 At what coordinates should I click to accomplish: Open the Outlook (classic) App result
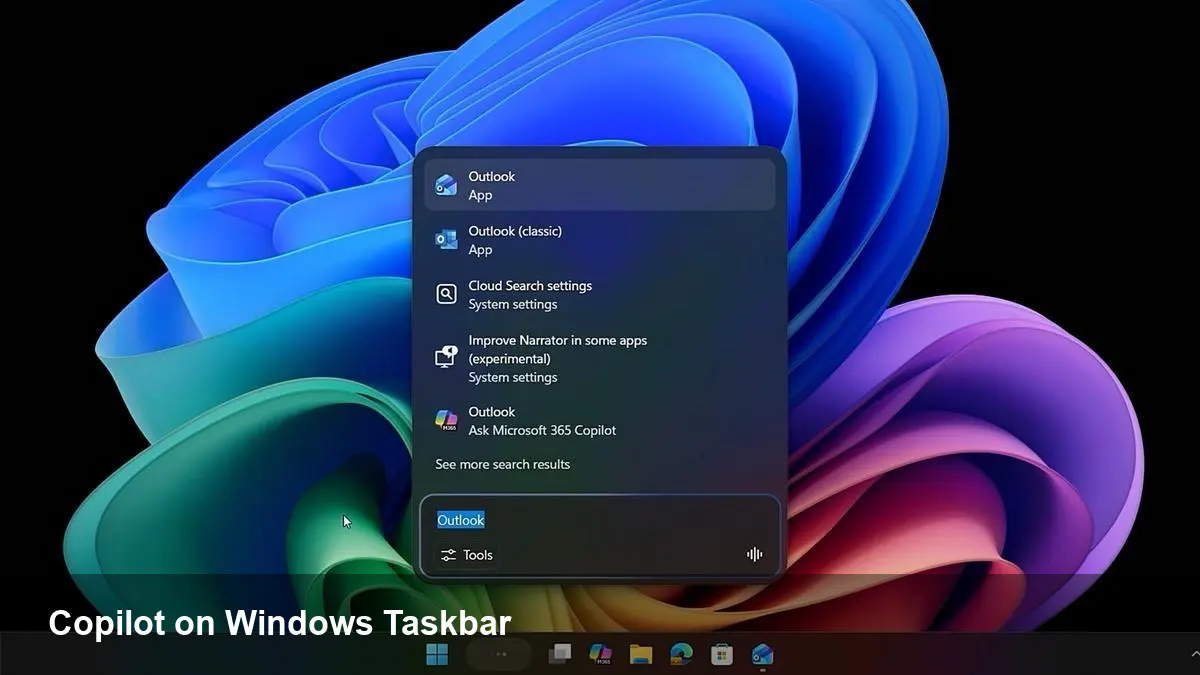[600, 240]
